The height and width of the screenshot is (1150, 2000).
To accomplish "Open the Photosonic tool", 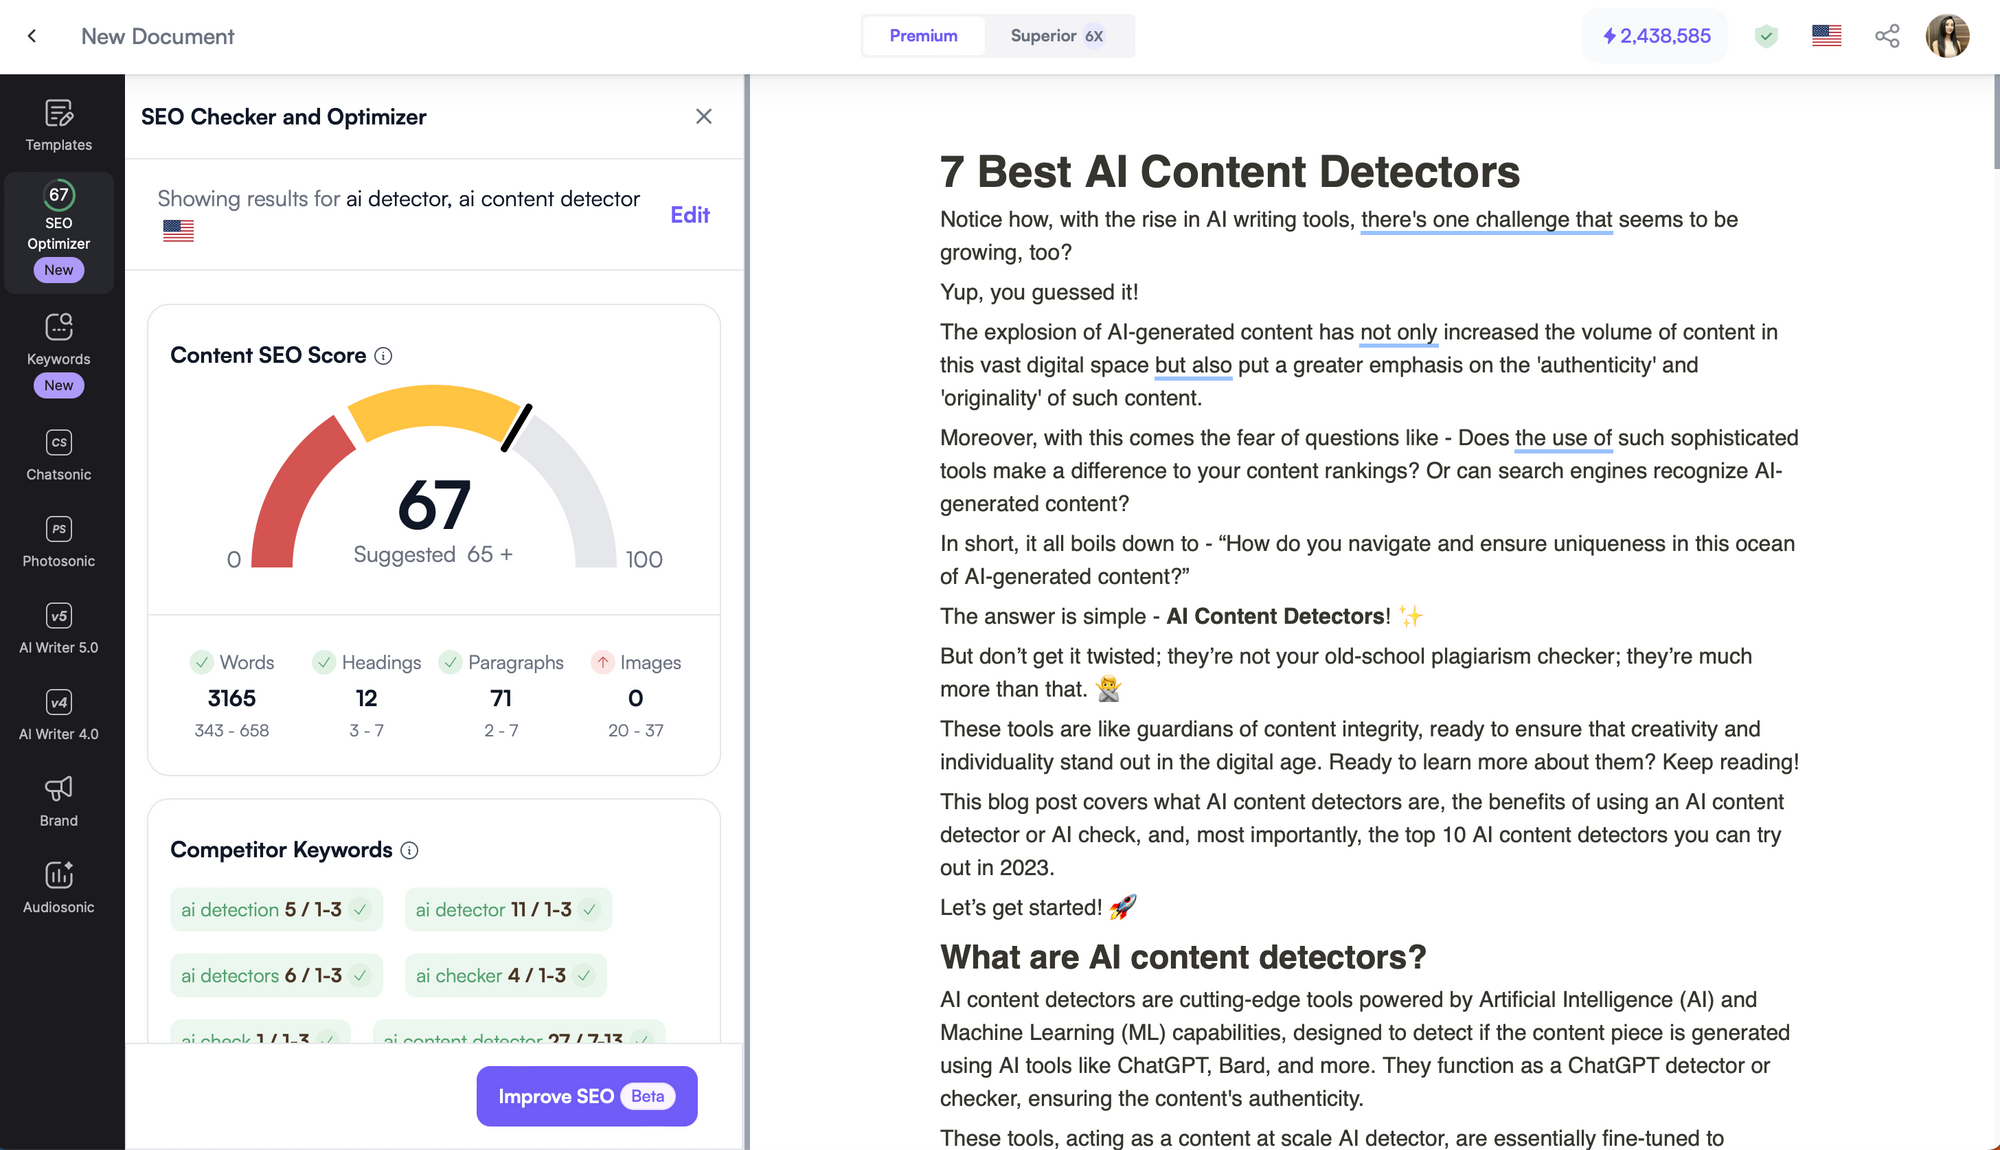I will point(59,541).
